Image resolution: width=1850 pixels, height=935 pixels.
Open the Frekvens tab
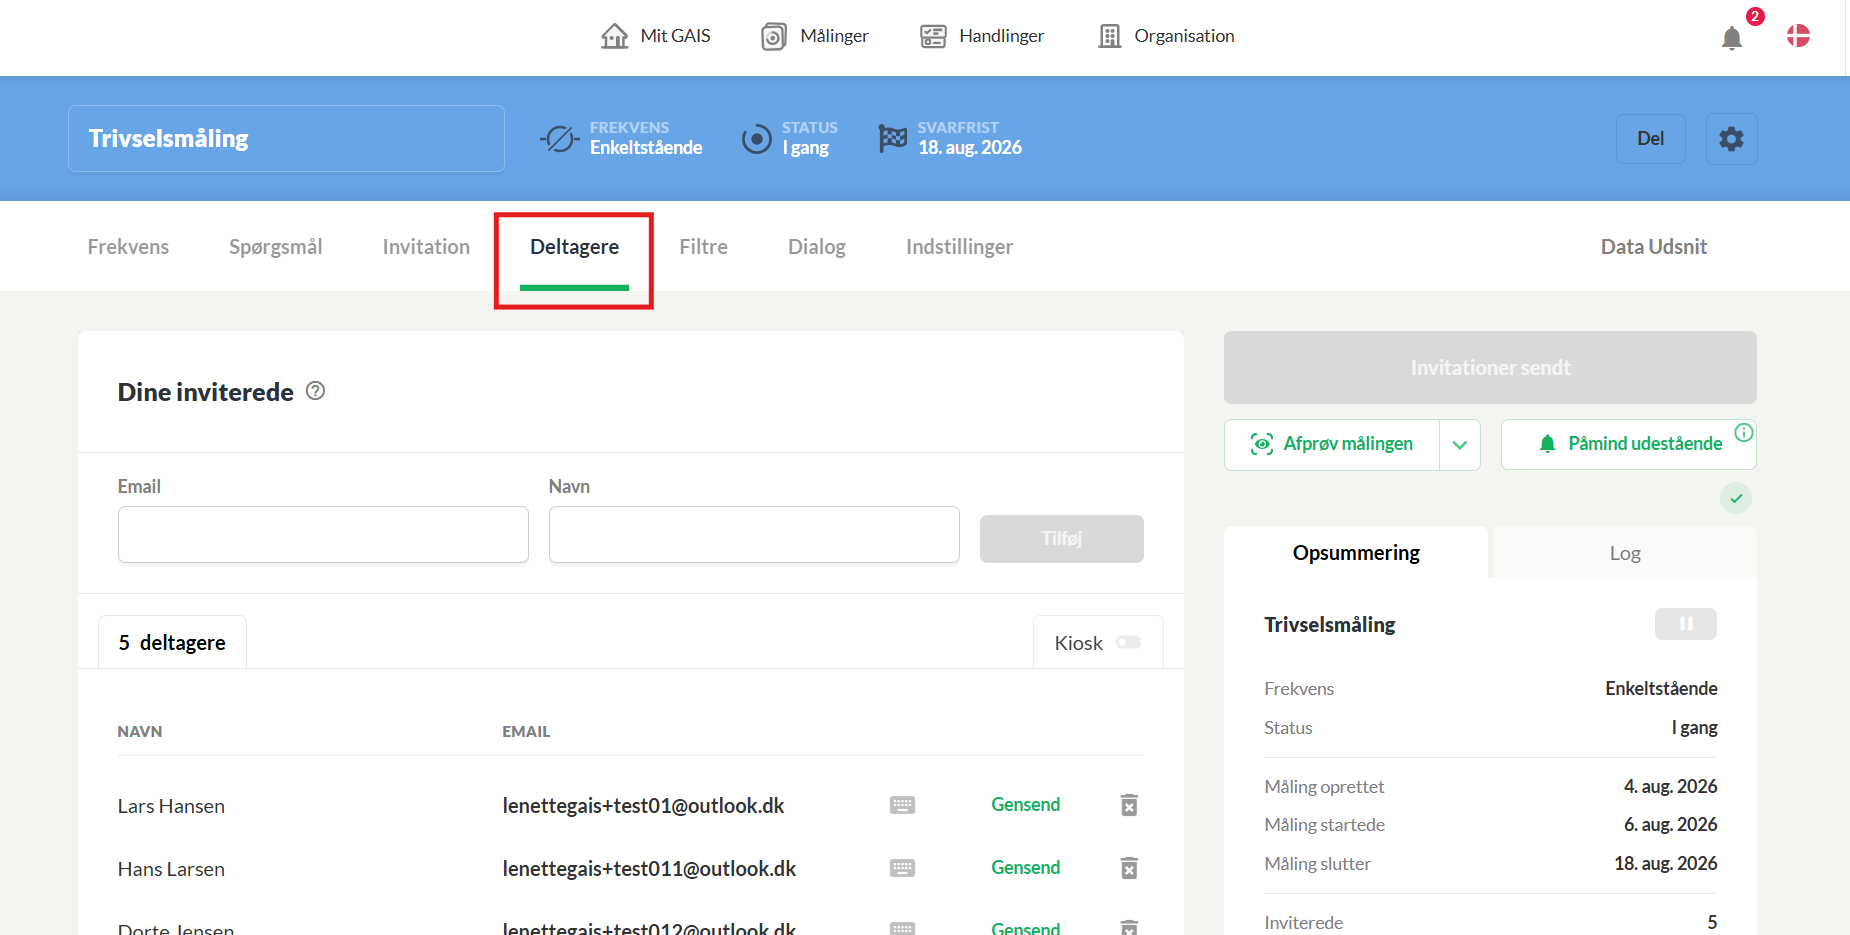click(128, 247)
